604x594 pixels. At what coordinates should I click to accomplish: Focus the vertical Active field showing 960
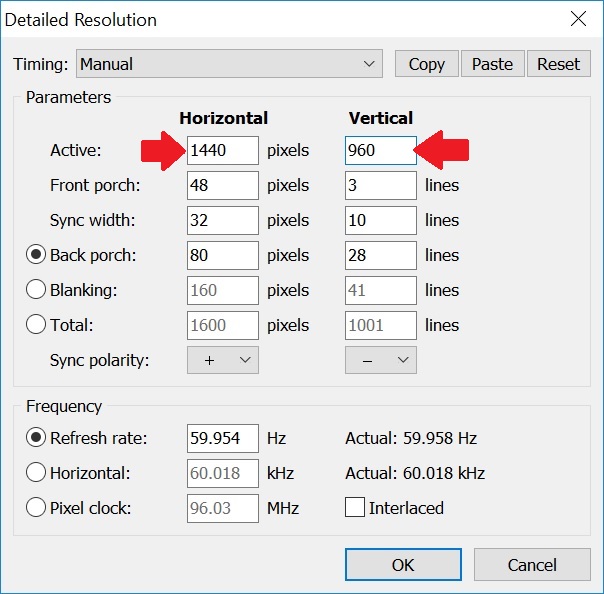point(381,150)
